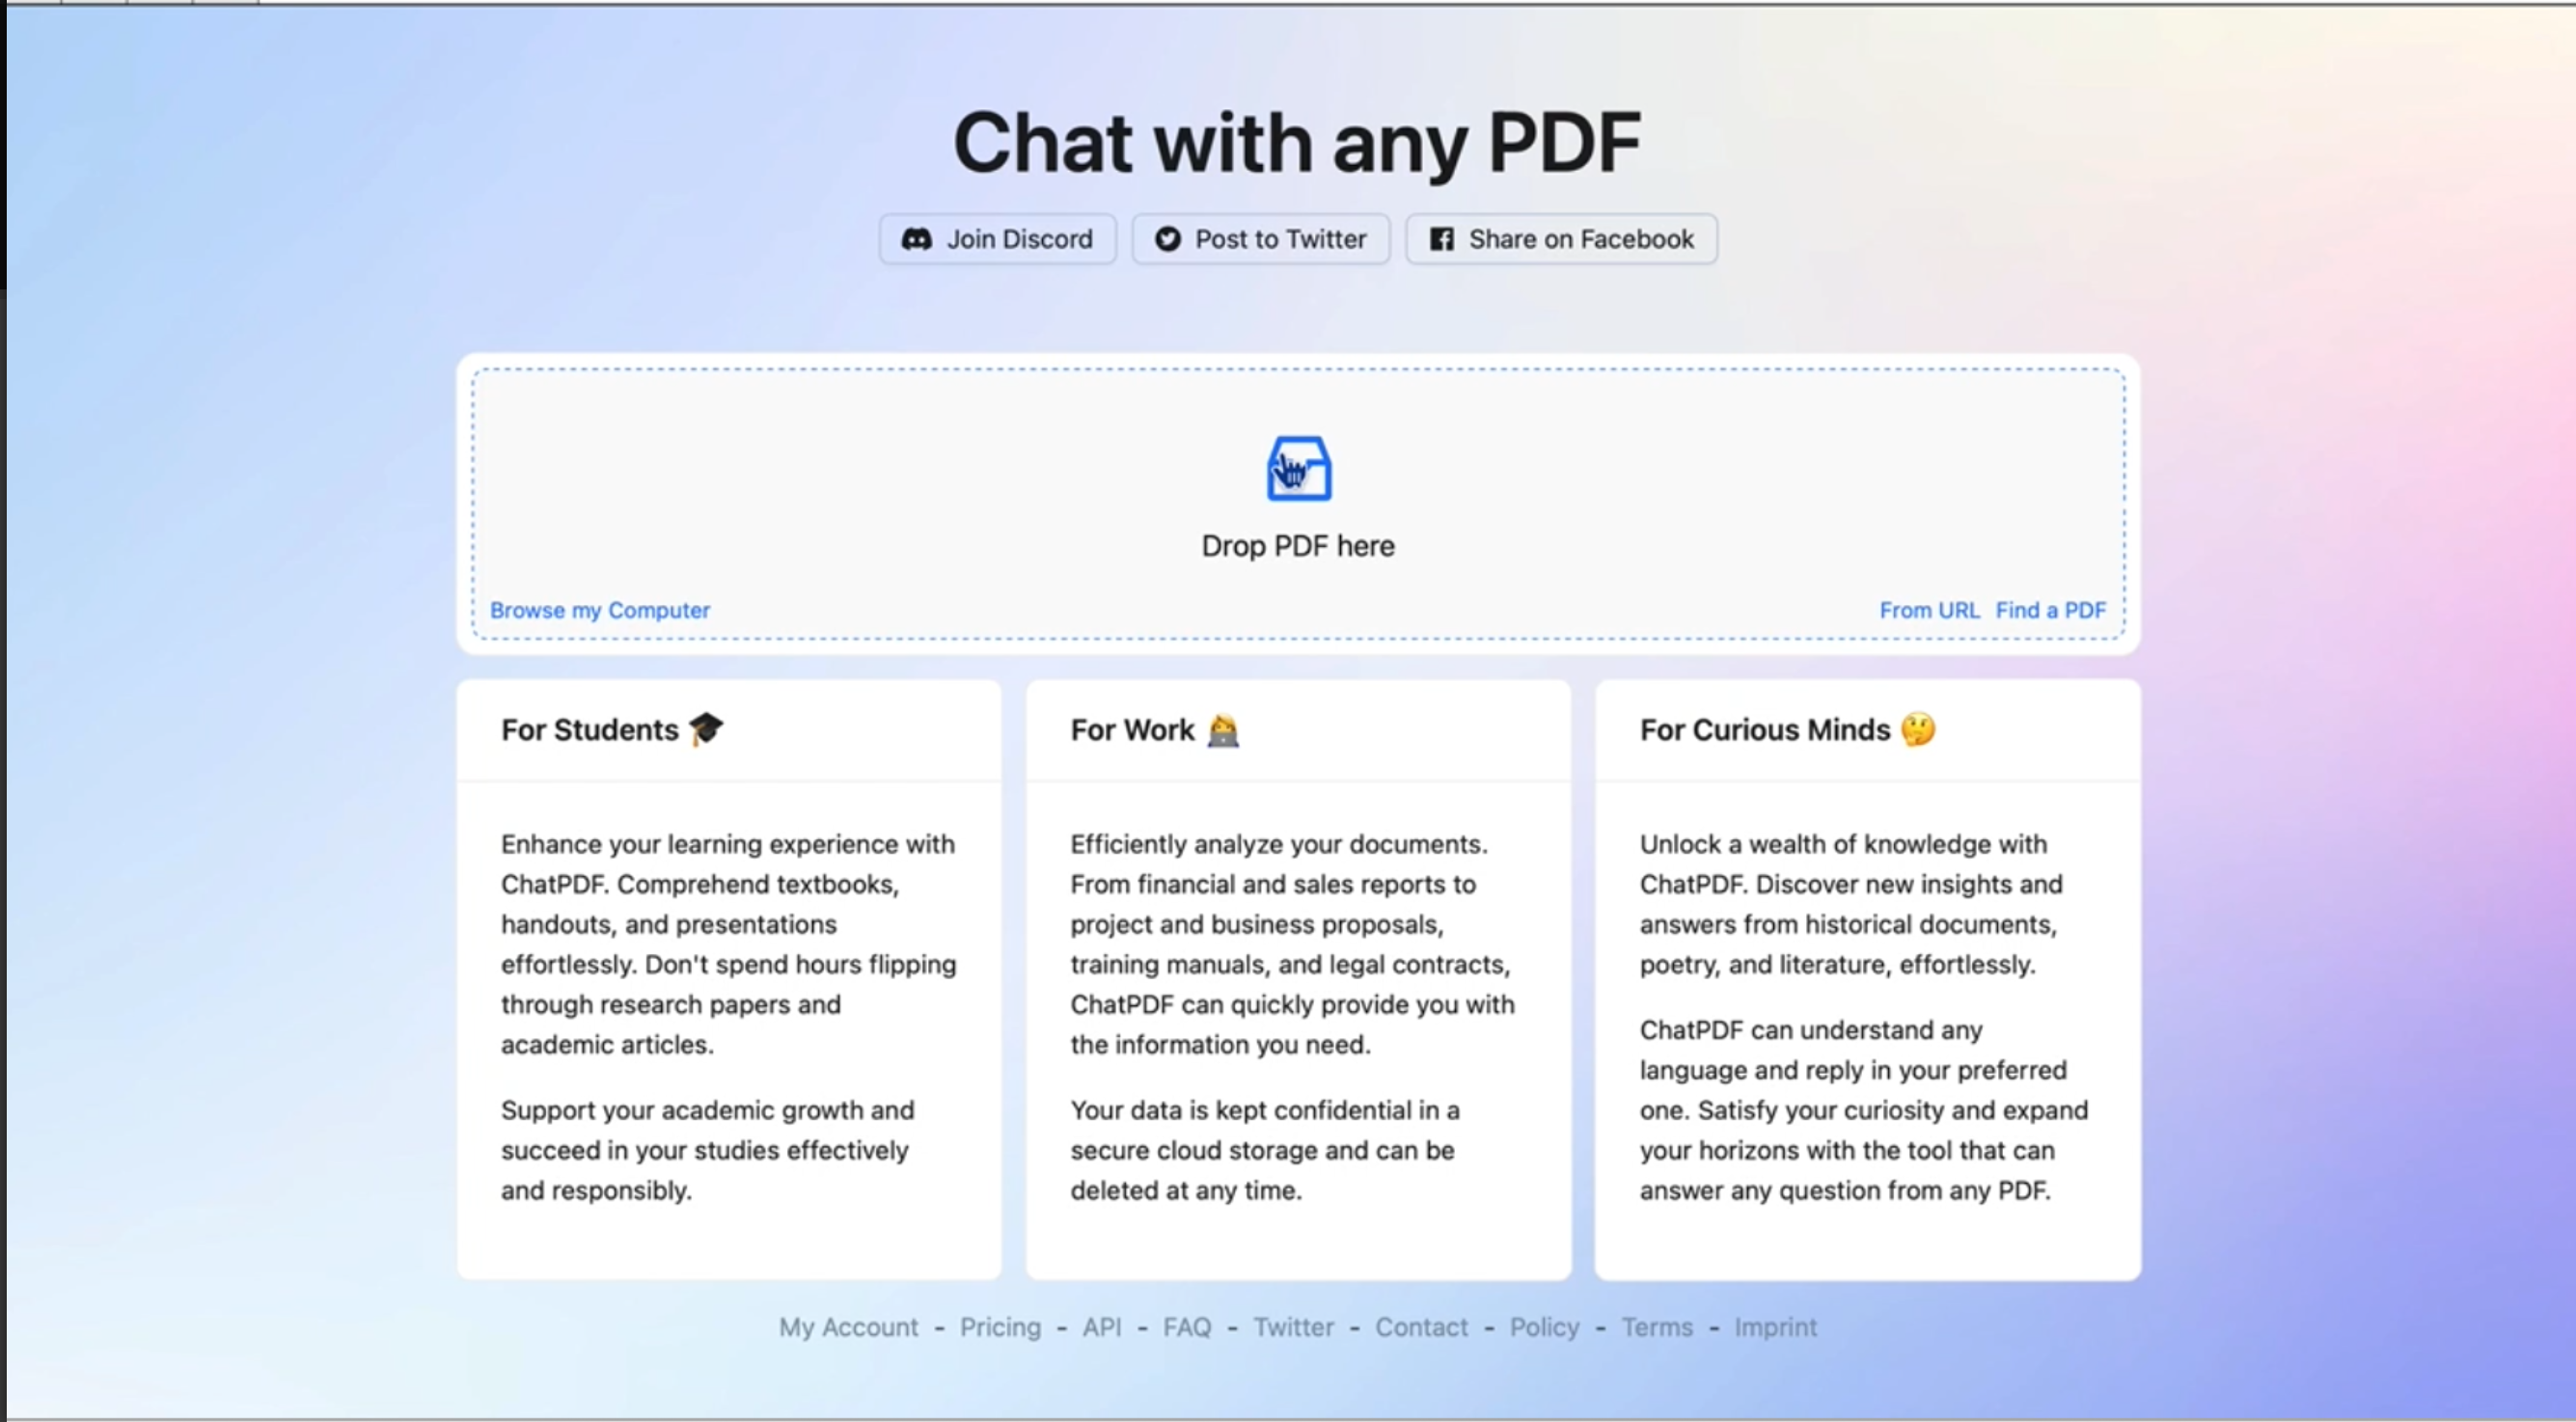Image resolution: width=2576 pixels, height=1422 pixels.
Task: Click the thinking face emoji
Action: coord(1917,729)
